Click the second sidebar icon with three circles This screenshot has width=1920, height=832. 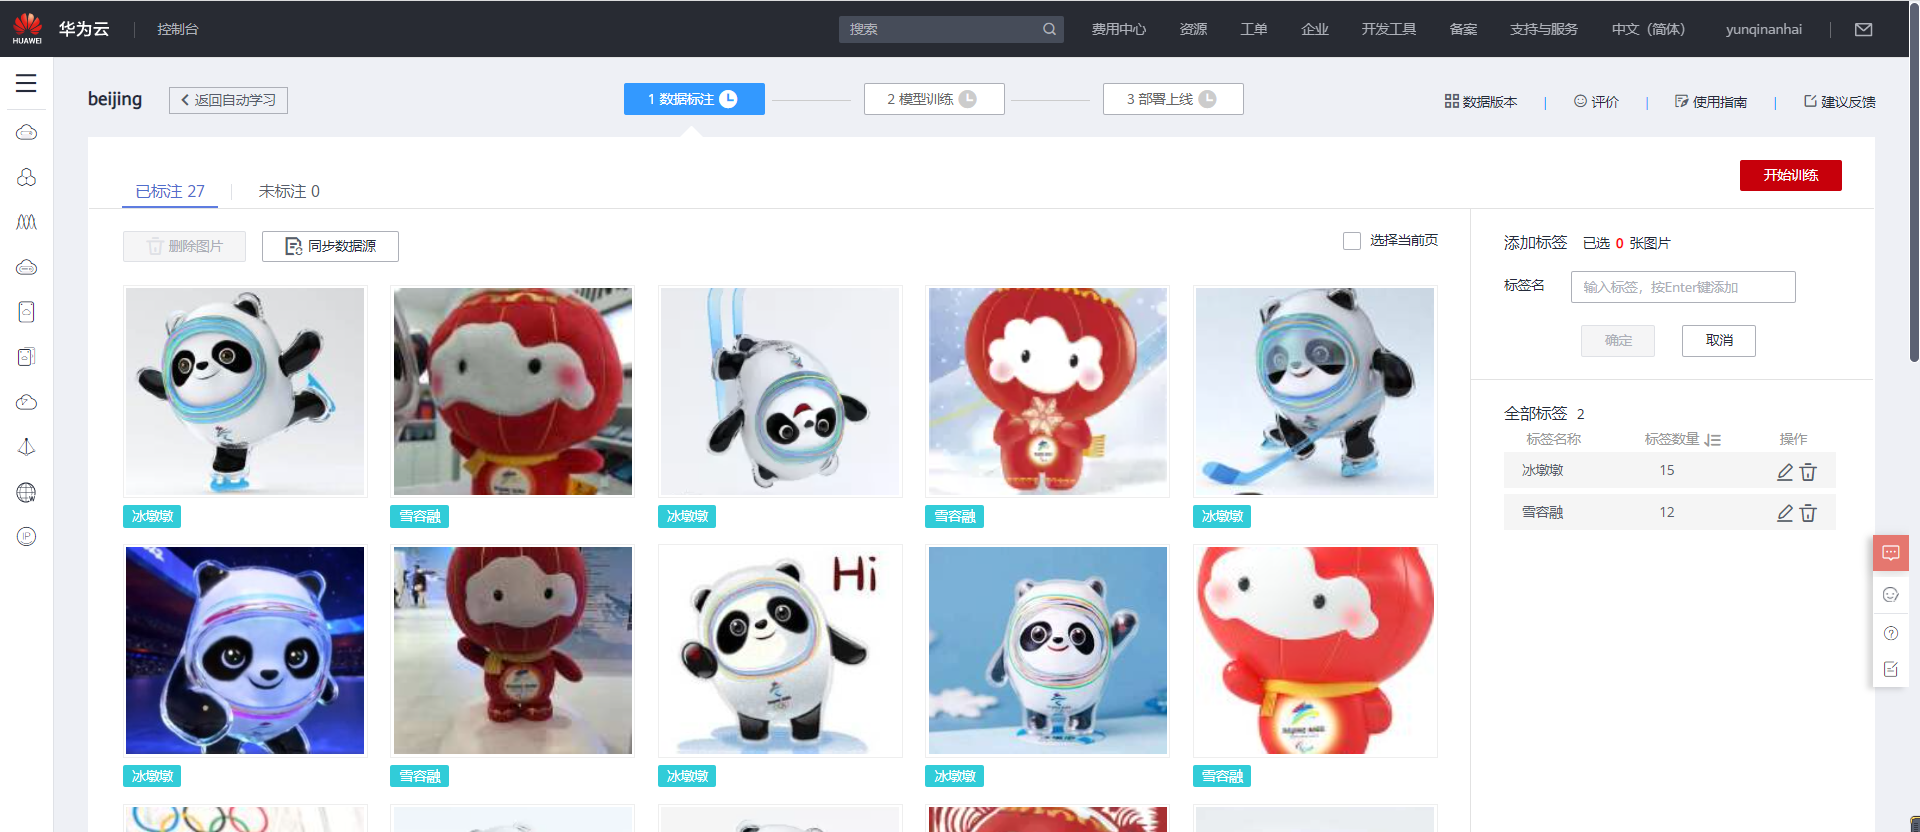27,177
